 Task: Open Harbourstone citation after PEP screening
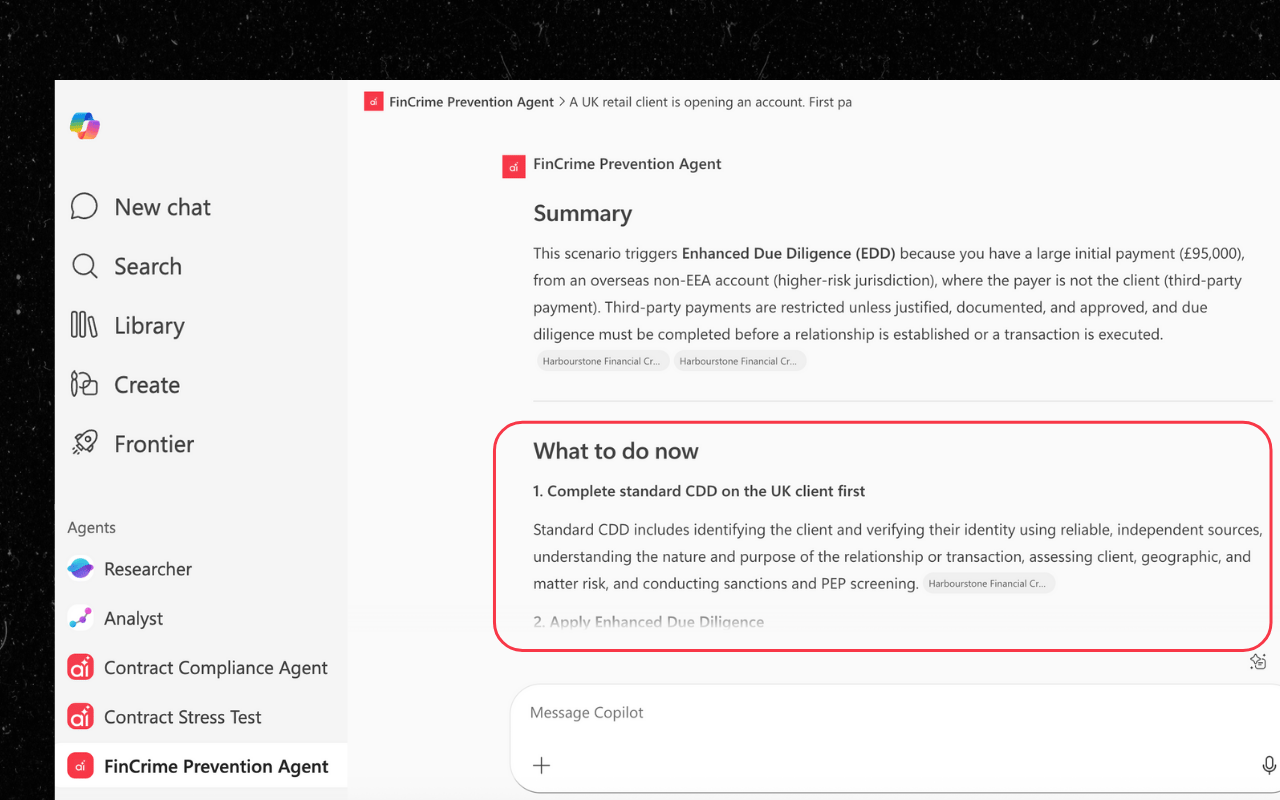click(988, 584)
